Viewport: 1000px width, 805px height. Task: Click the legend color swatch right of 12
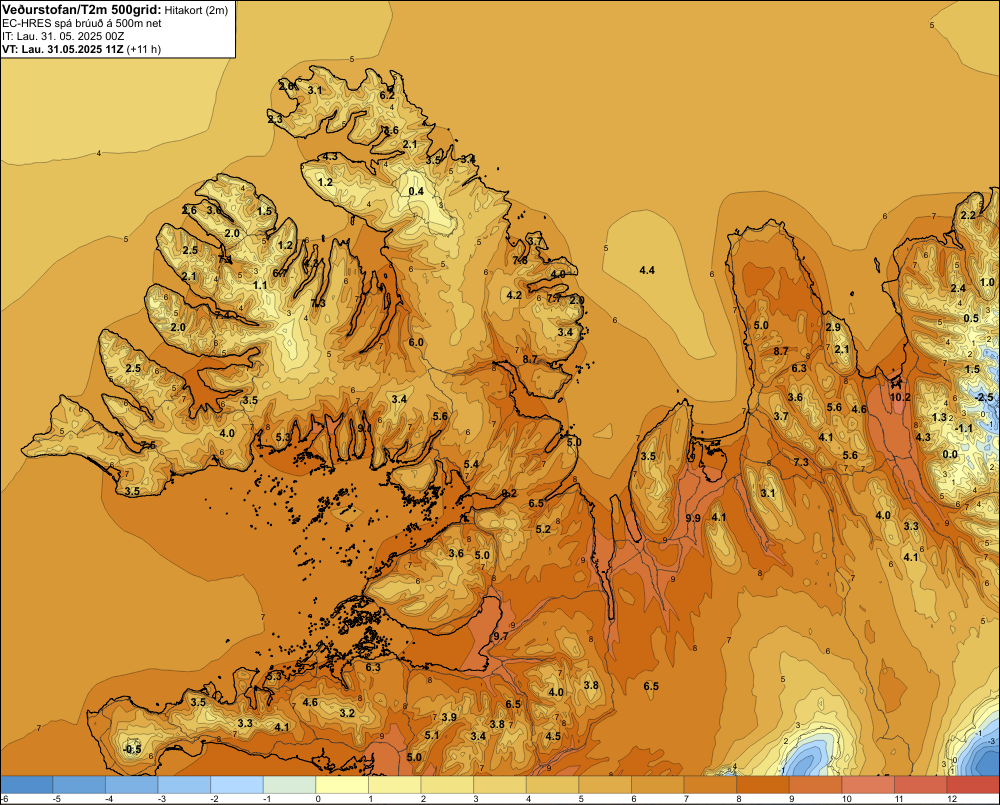[973, 784]
